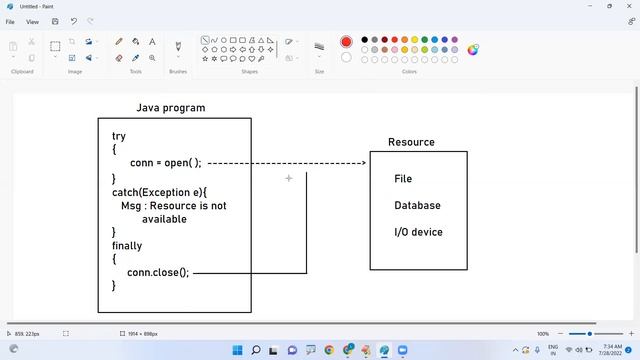Choose the rectangular Select tool

point(55,46)
